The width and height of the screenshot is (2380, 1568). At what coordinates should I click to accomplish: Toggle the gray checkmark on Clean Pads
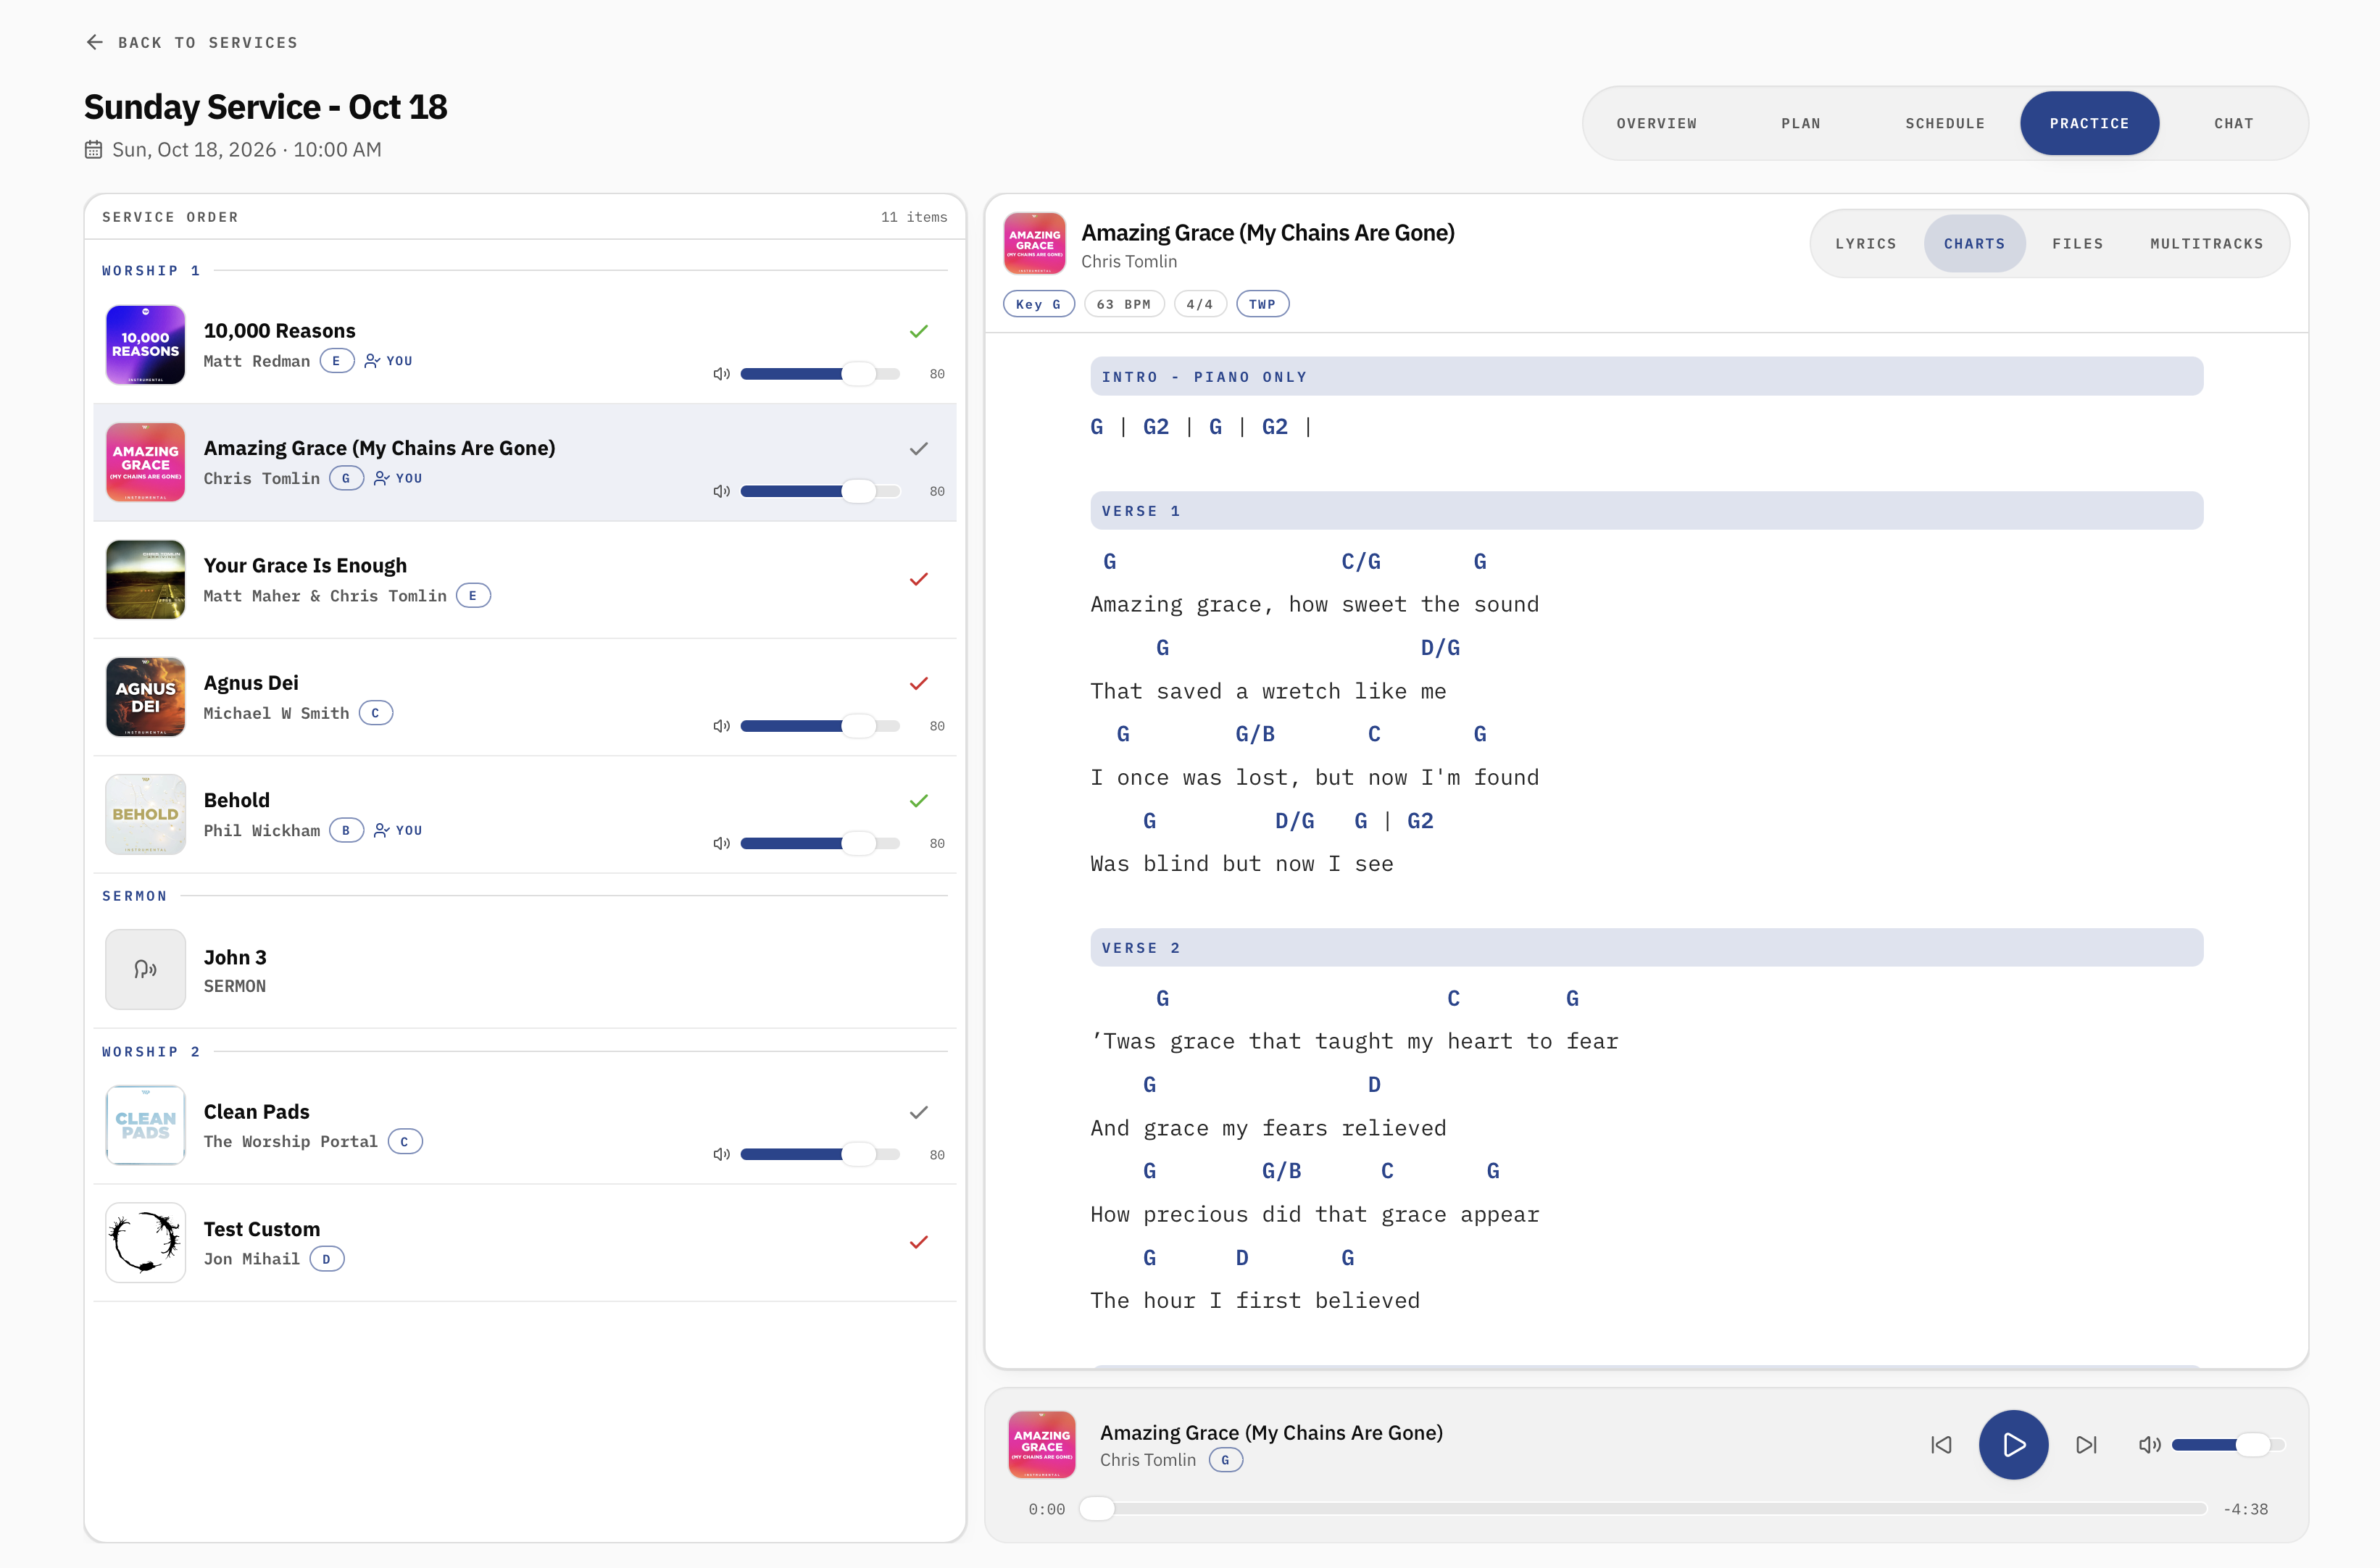tap(919, 1112)
